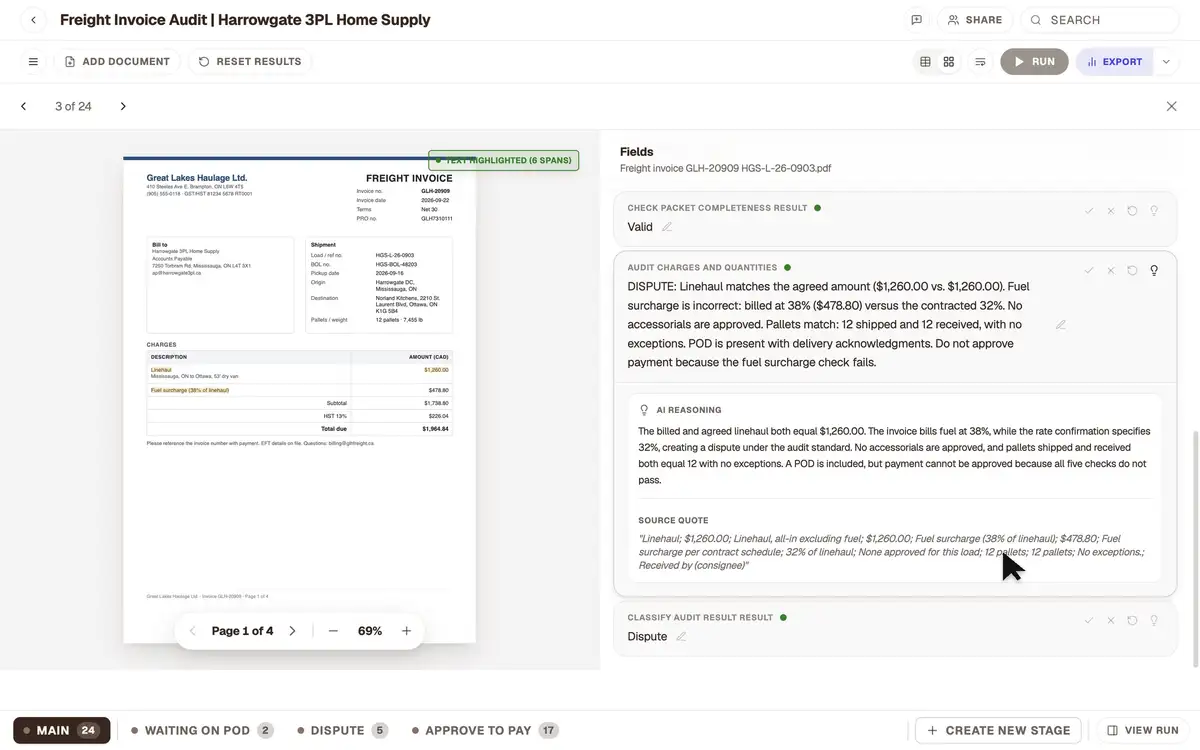1200x750 pixels.
Task: Switch to table view icon
Action: [925, 62]
